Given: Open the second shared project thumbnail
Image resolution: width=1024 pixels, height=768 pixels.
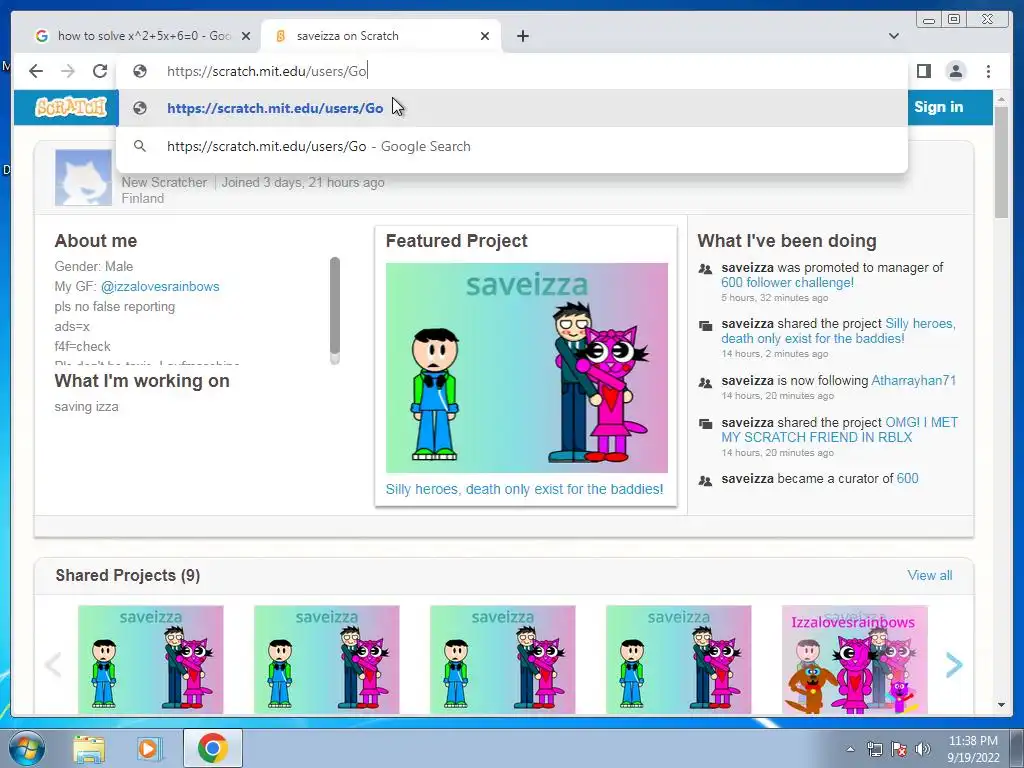Looking at the screenshot, I should (327, 660).
